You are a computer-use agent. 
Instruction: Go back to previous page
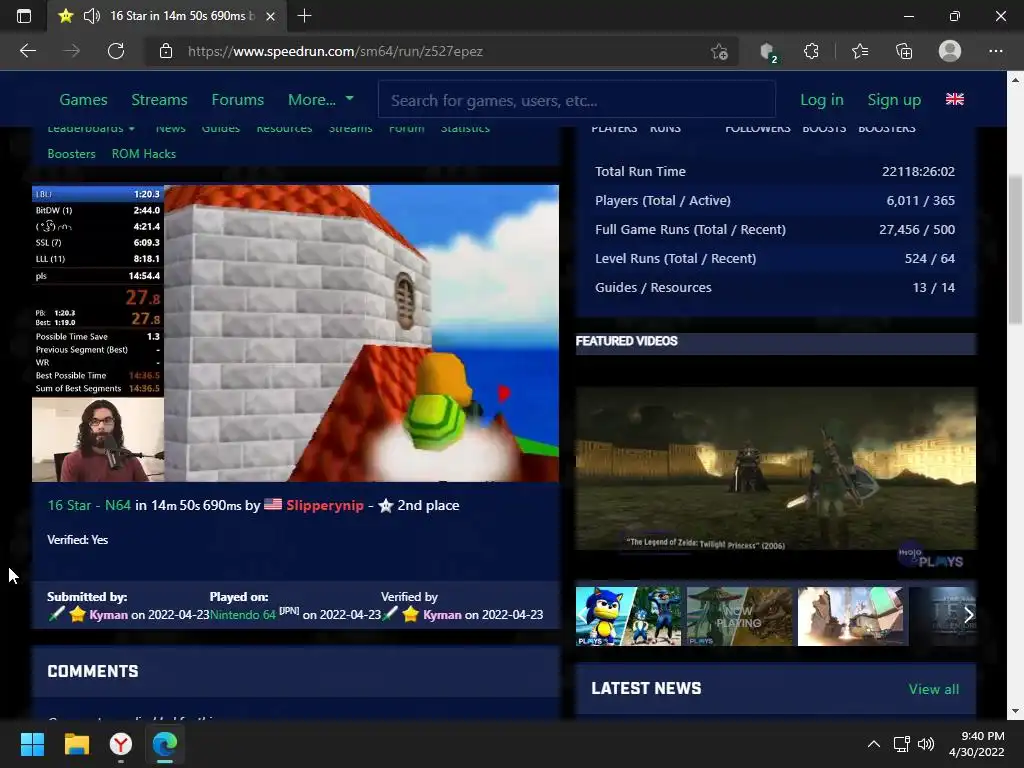pos(27,51)
